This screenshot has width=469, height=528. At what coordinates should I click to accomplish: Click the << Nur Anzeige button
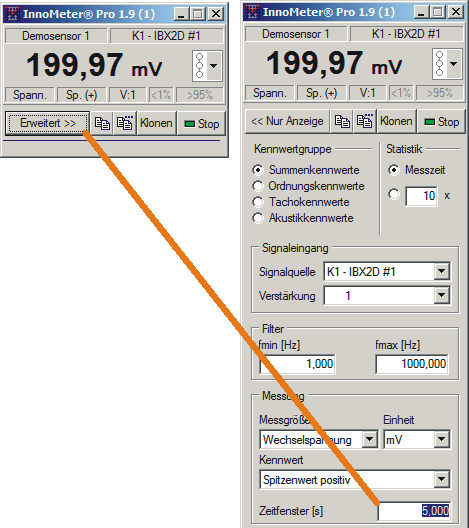[x=287, y=121]
